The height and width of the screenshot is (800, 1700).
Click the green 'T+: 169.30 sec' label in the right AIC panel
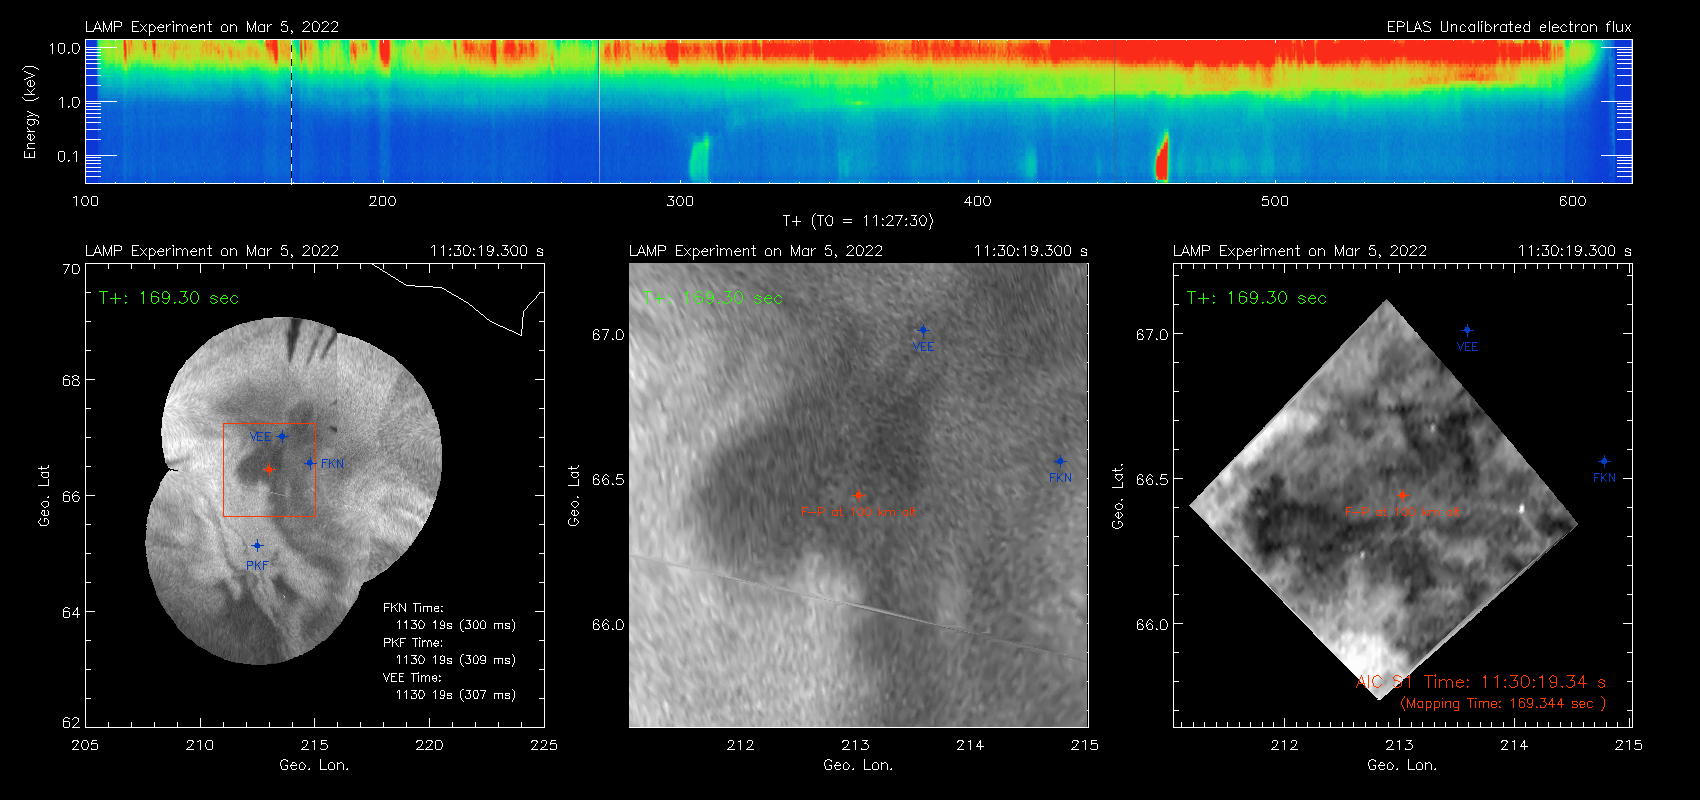1257,298
